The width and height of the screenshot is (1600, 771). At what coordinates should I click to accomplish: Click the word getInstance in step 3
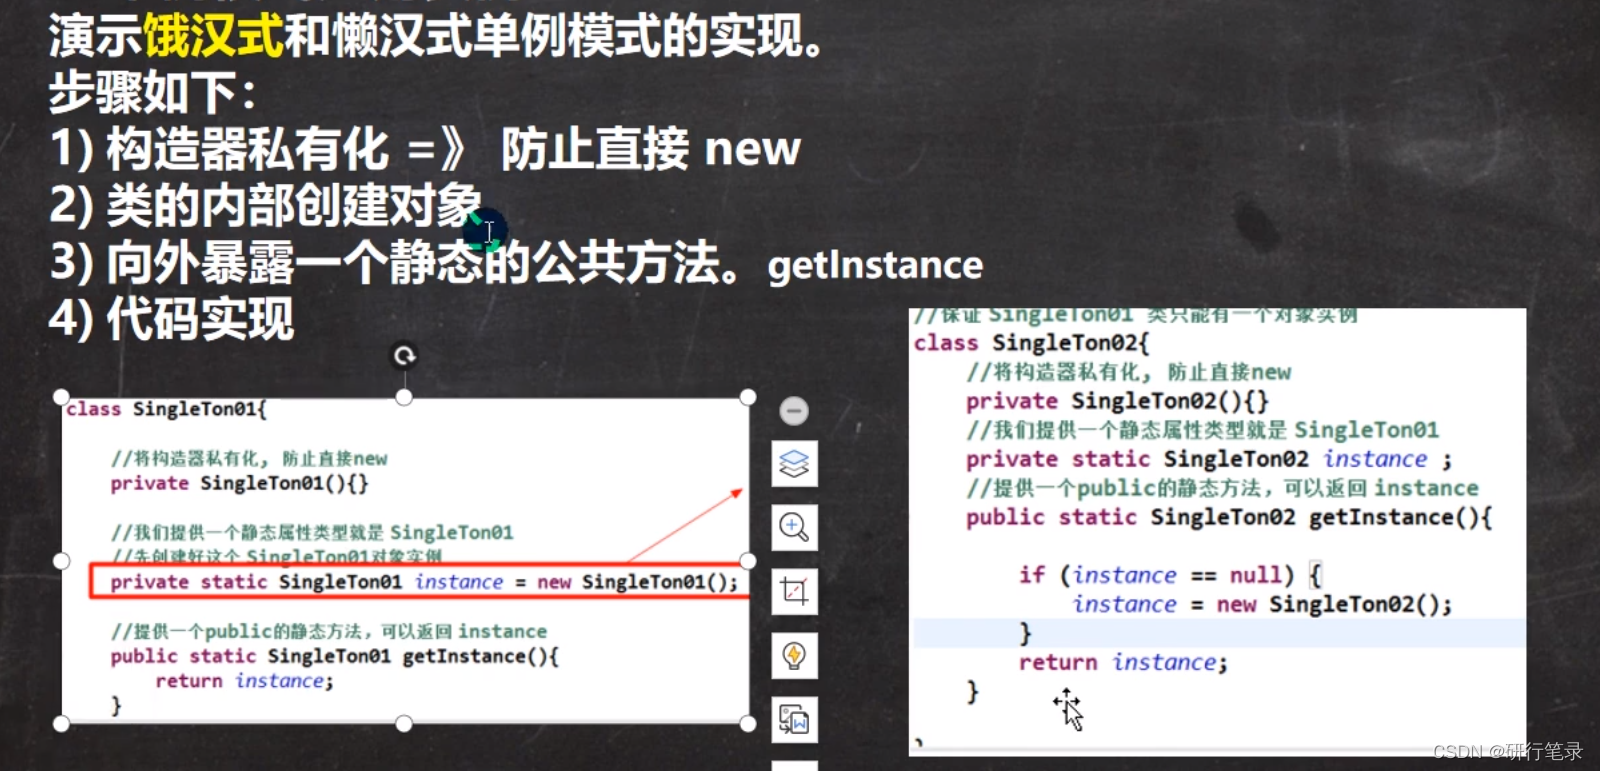(875, 265)
